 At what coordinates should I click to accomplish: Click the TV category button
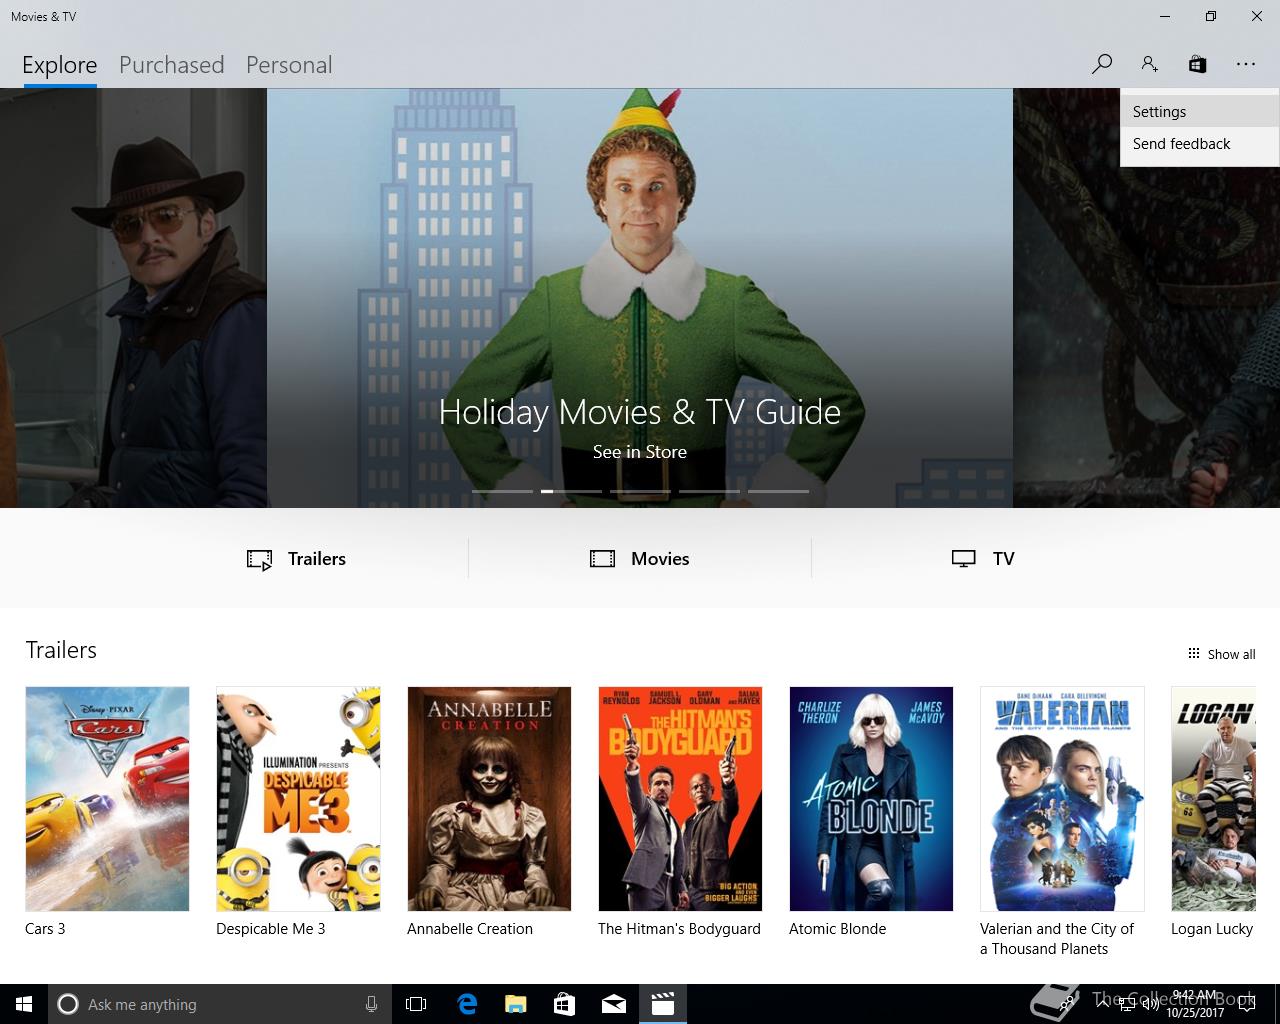983,559
